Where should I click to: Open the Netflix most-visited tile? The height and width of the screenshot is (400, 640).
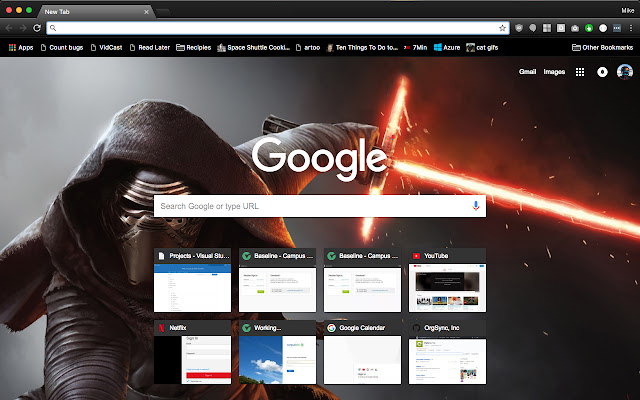tap(192, 352)
